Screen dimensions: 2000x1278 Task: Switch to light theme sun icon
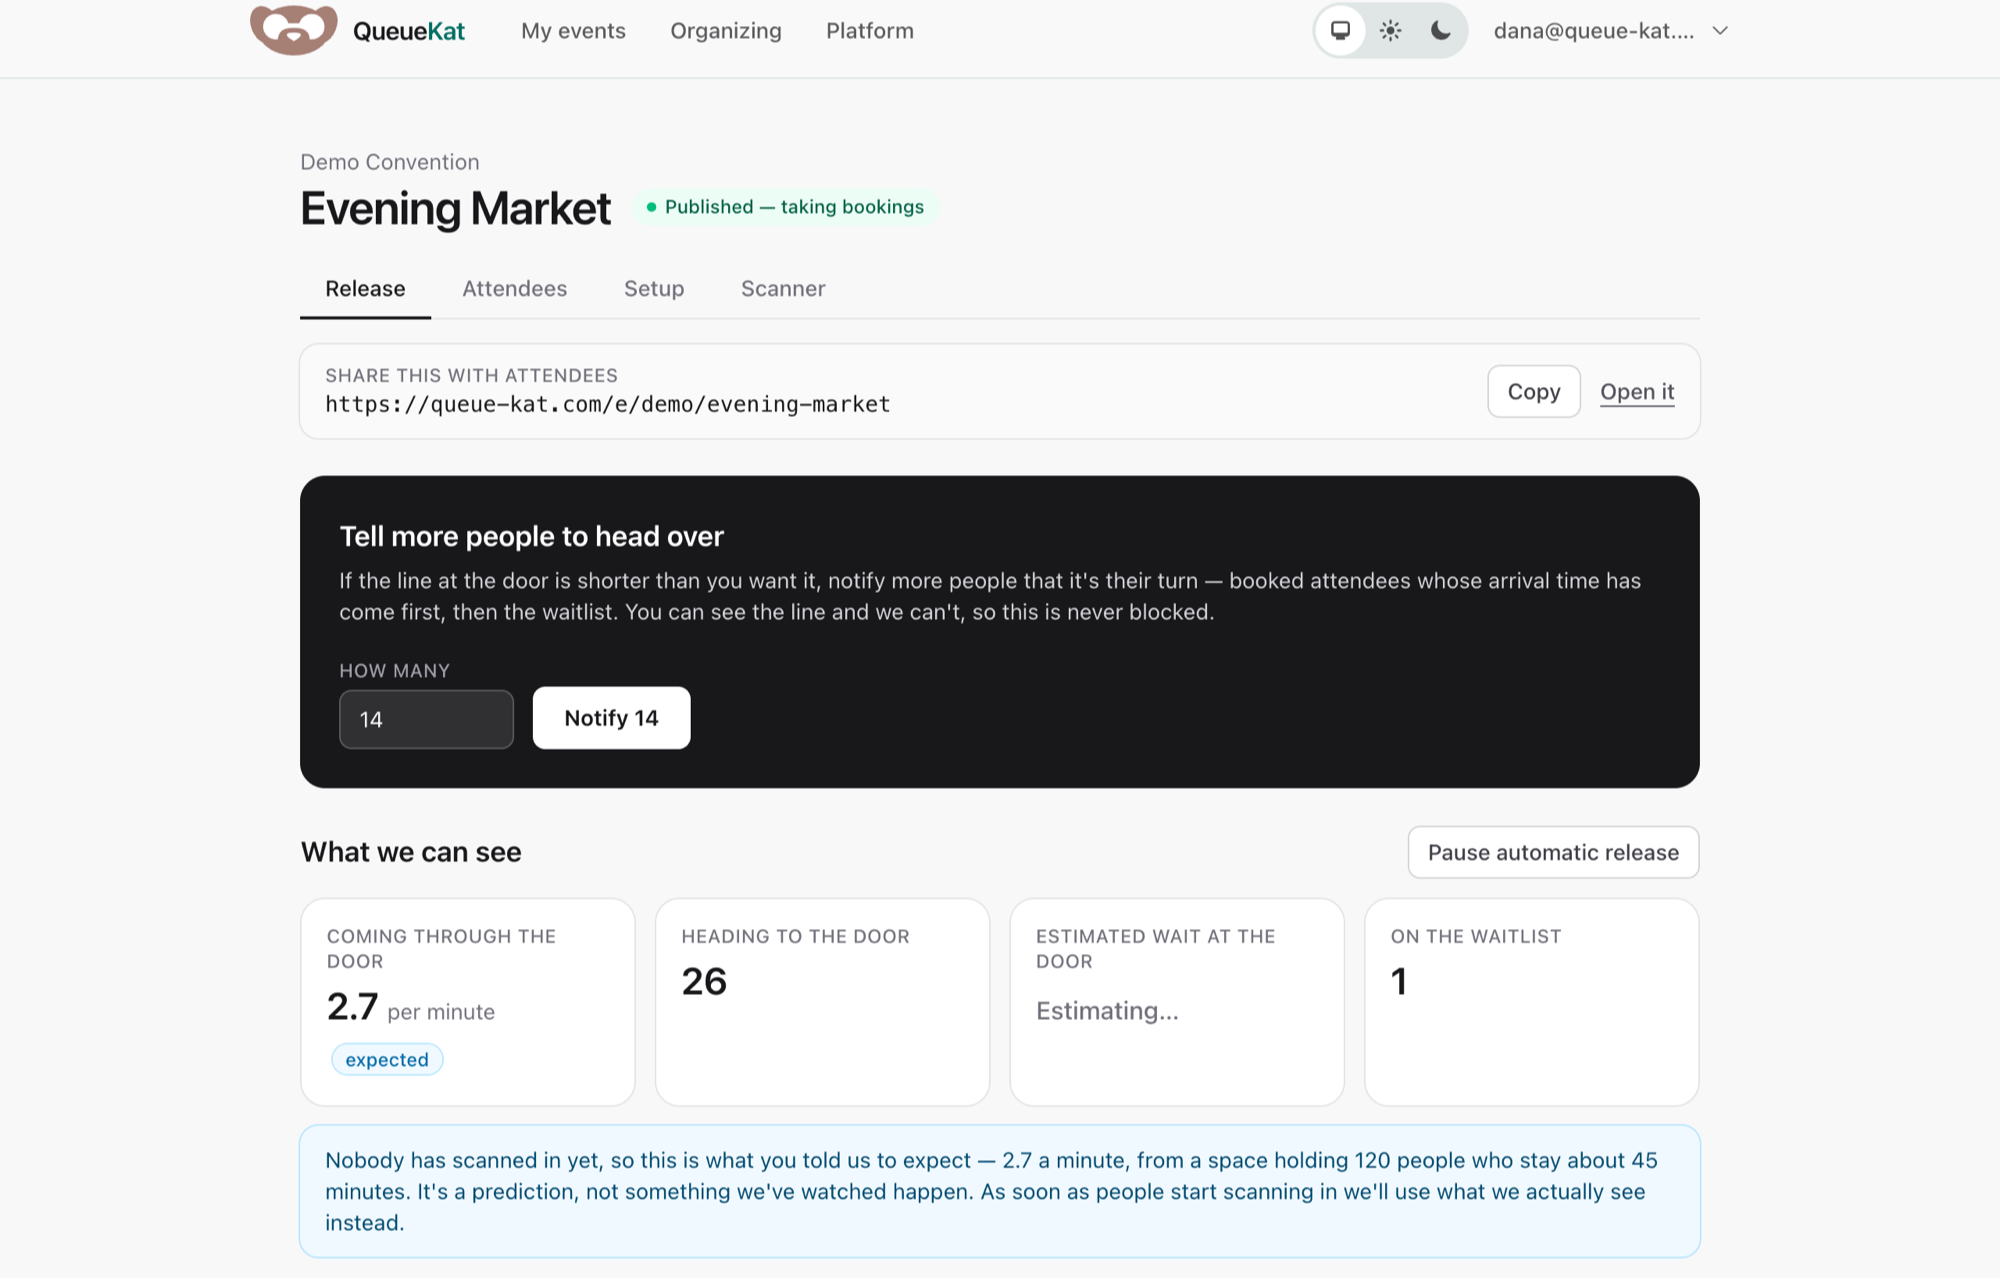(x=1390, y=30)
